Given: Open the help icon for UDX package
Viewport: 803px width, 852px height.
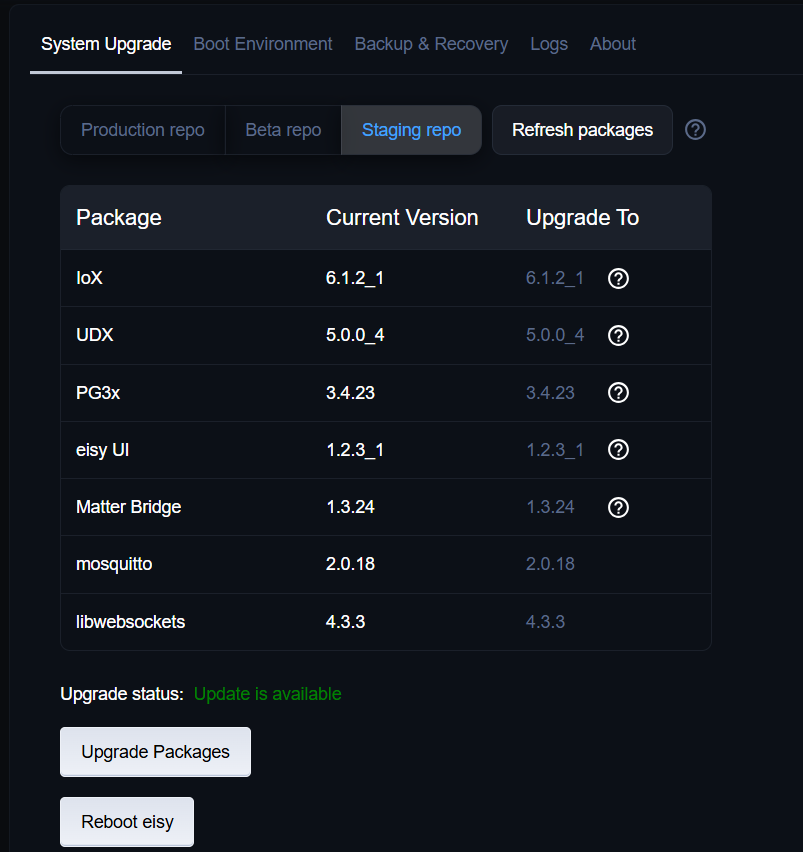Looking at the screenshot, I should pos(618,335).
